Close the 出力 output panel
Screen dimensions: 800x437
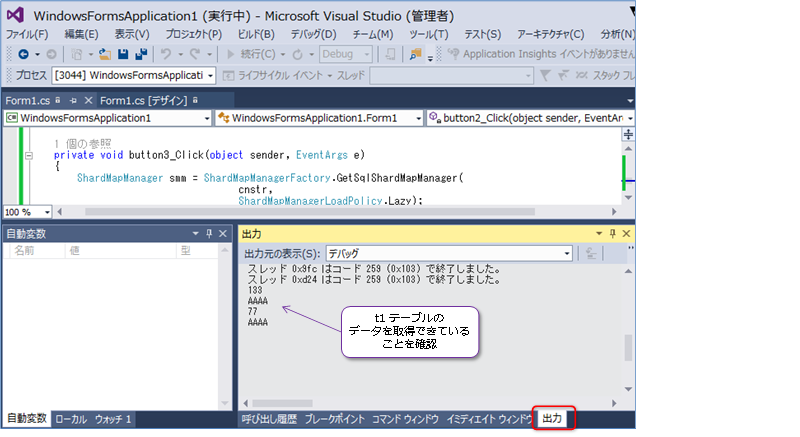tap(627, 234)
